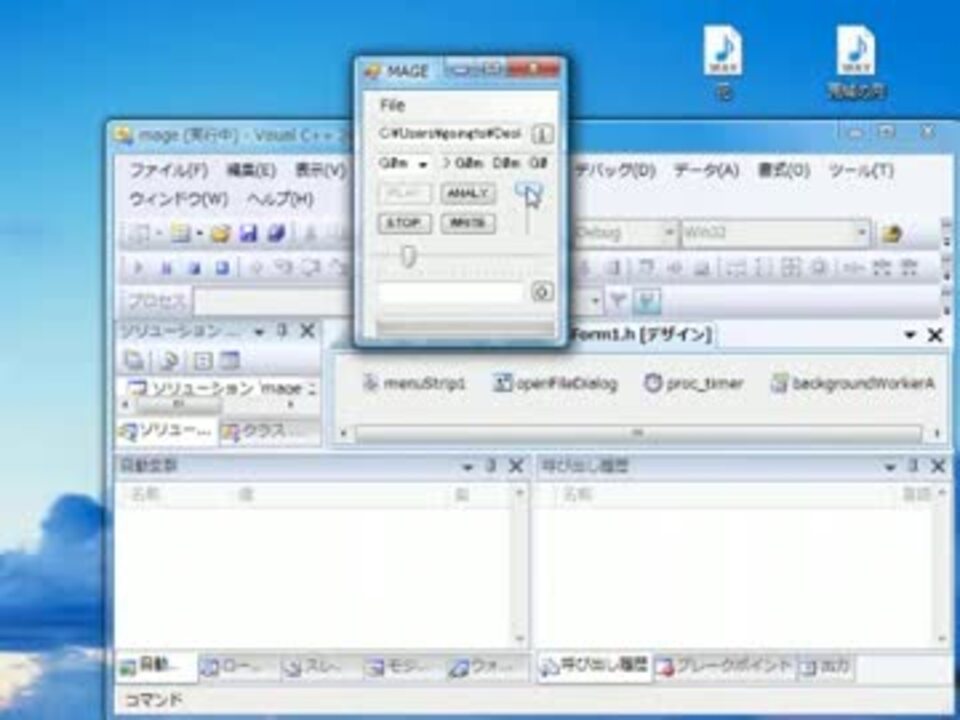The image size is (960, 720).
Task: Open the File menu in MAGE window
Action: (x=392, y=105)
